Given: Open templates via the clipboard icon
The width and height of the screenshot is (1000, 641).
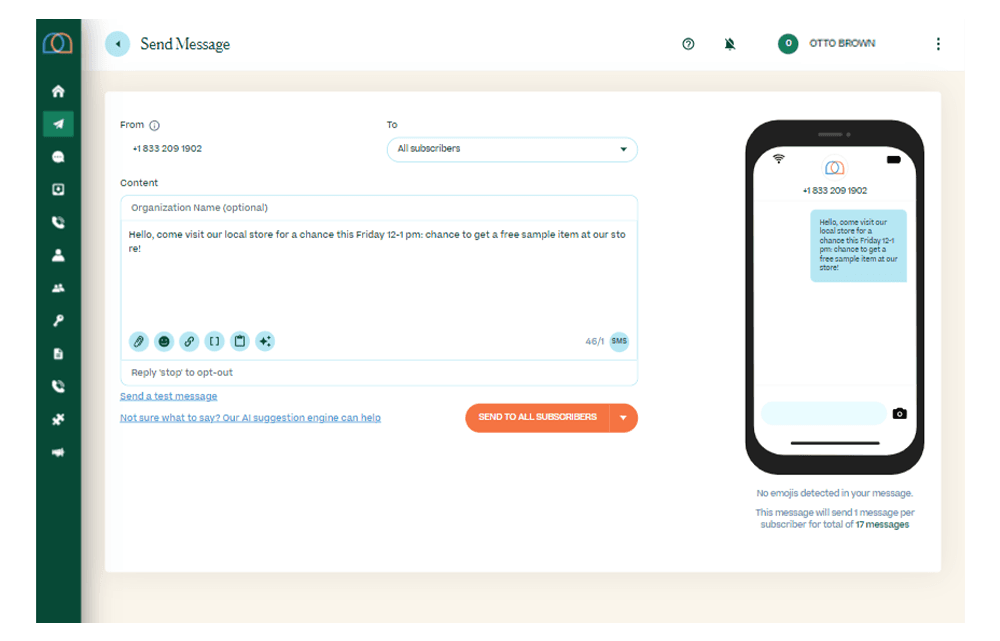Looking at the screenshot, I should click(x=239, y=341).
